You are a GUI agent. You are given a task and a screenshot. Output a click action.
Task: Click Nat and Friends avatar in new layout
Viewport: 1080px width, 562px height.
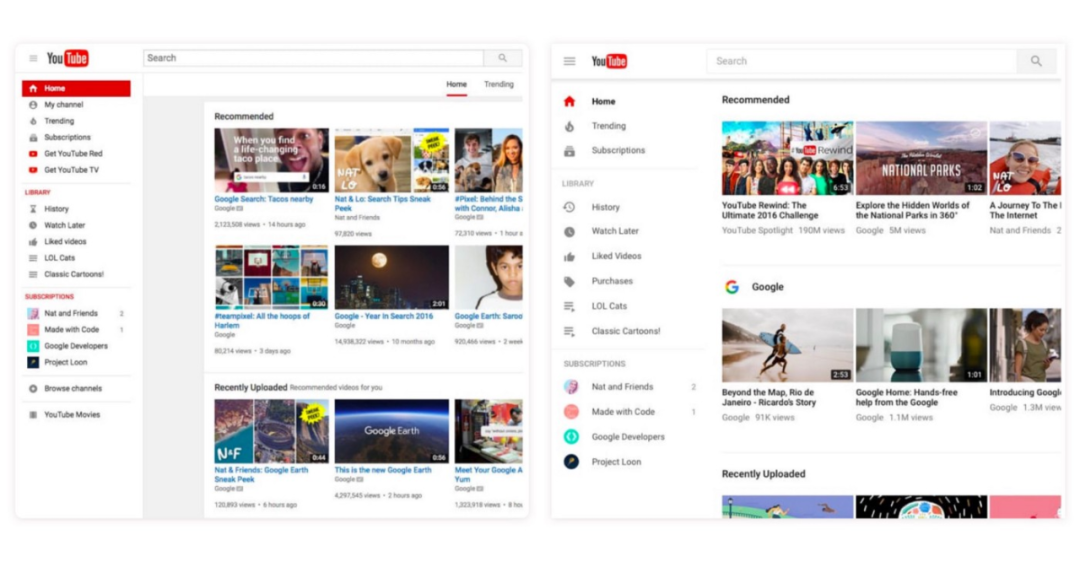coord(571,387)
